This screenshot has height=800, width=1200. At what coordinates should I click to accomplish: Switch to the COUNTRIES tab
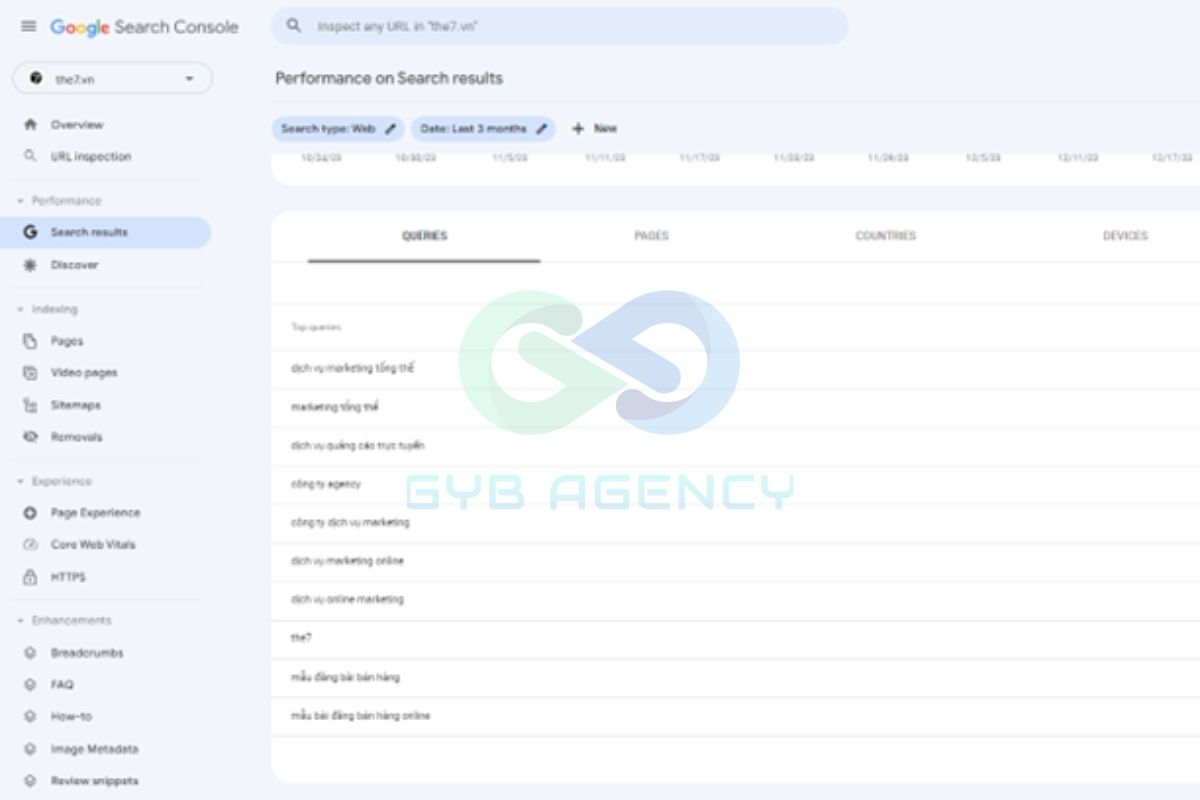click(x=885, y=236)
